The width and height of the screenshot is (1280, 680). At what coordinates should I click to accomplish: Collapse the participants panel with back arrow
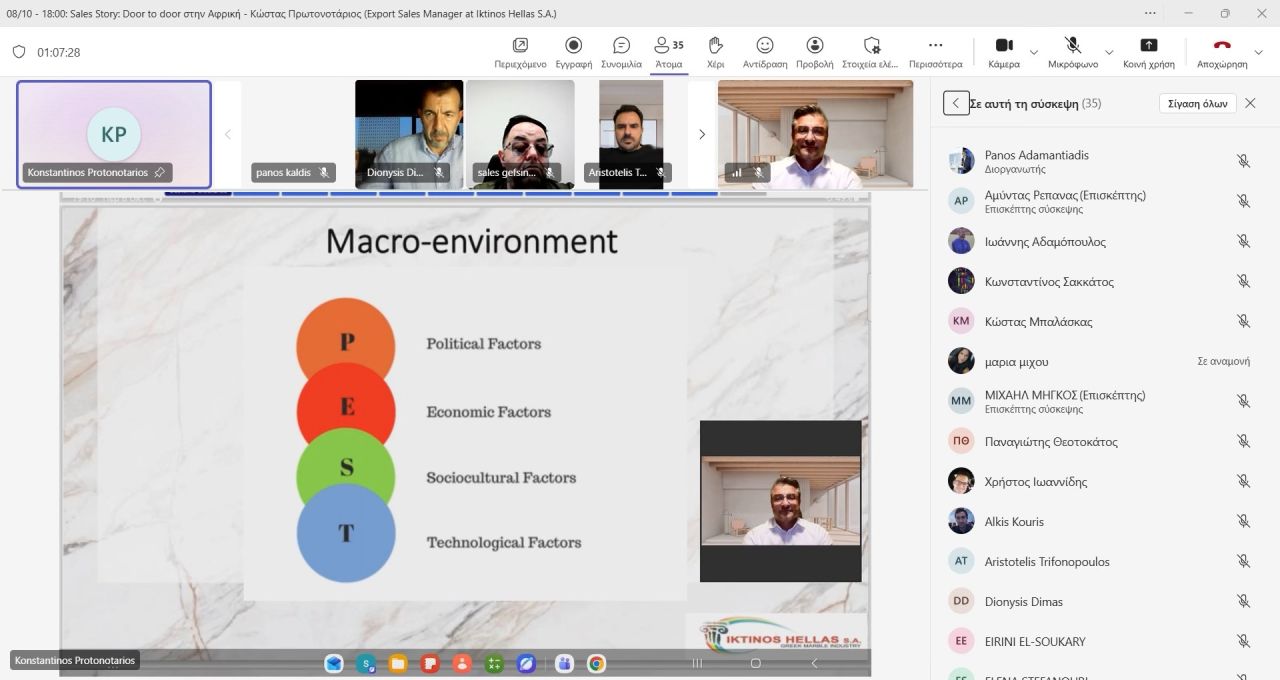click(956, 103)
